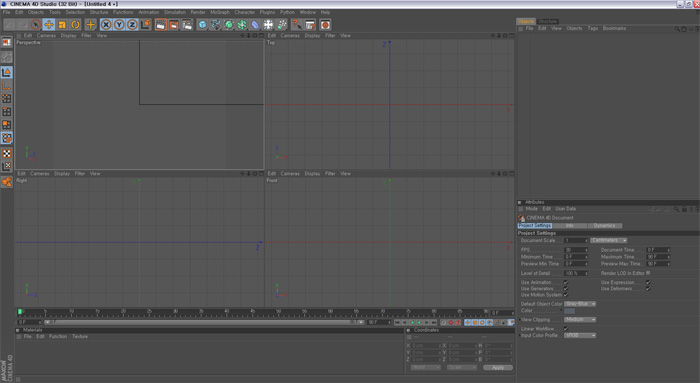Open the Centimeters unit dropdown
Viewport: 700px width, 383px height.
tap(609, 240)
